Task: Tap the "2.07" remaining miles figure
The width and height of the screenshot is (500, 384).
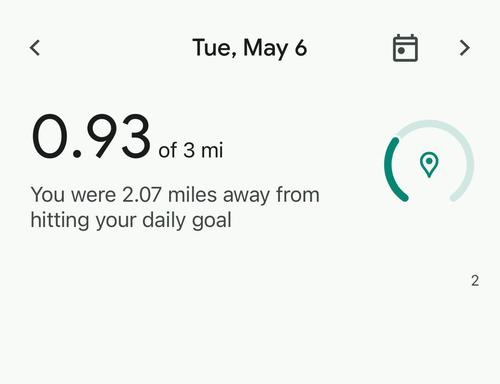Action: click(142, 195)
